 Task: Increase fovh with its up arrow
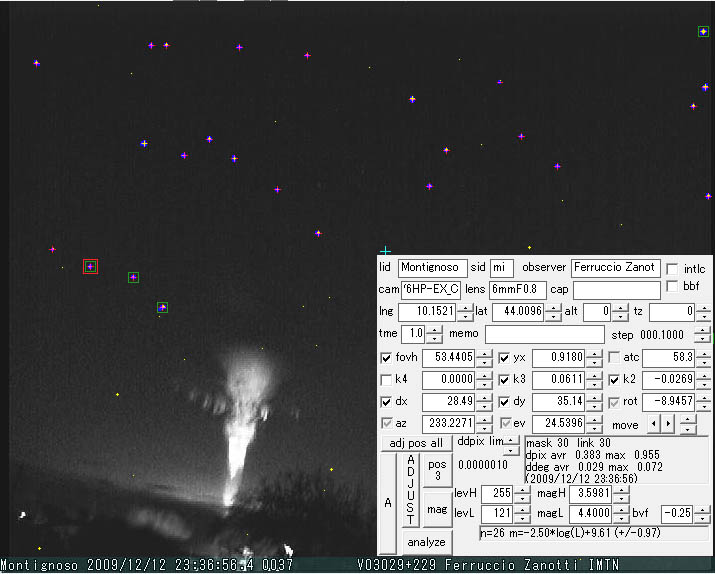pyautogui.click(x=484, y=353)
